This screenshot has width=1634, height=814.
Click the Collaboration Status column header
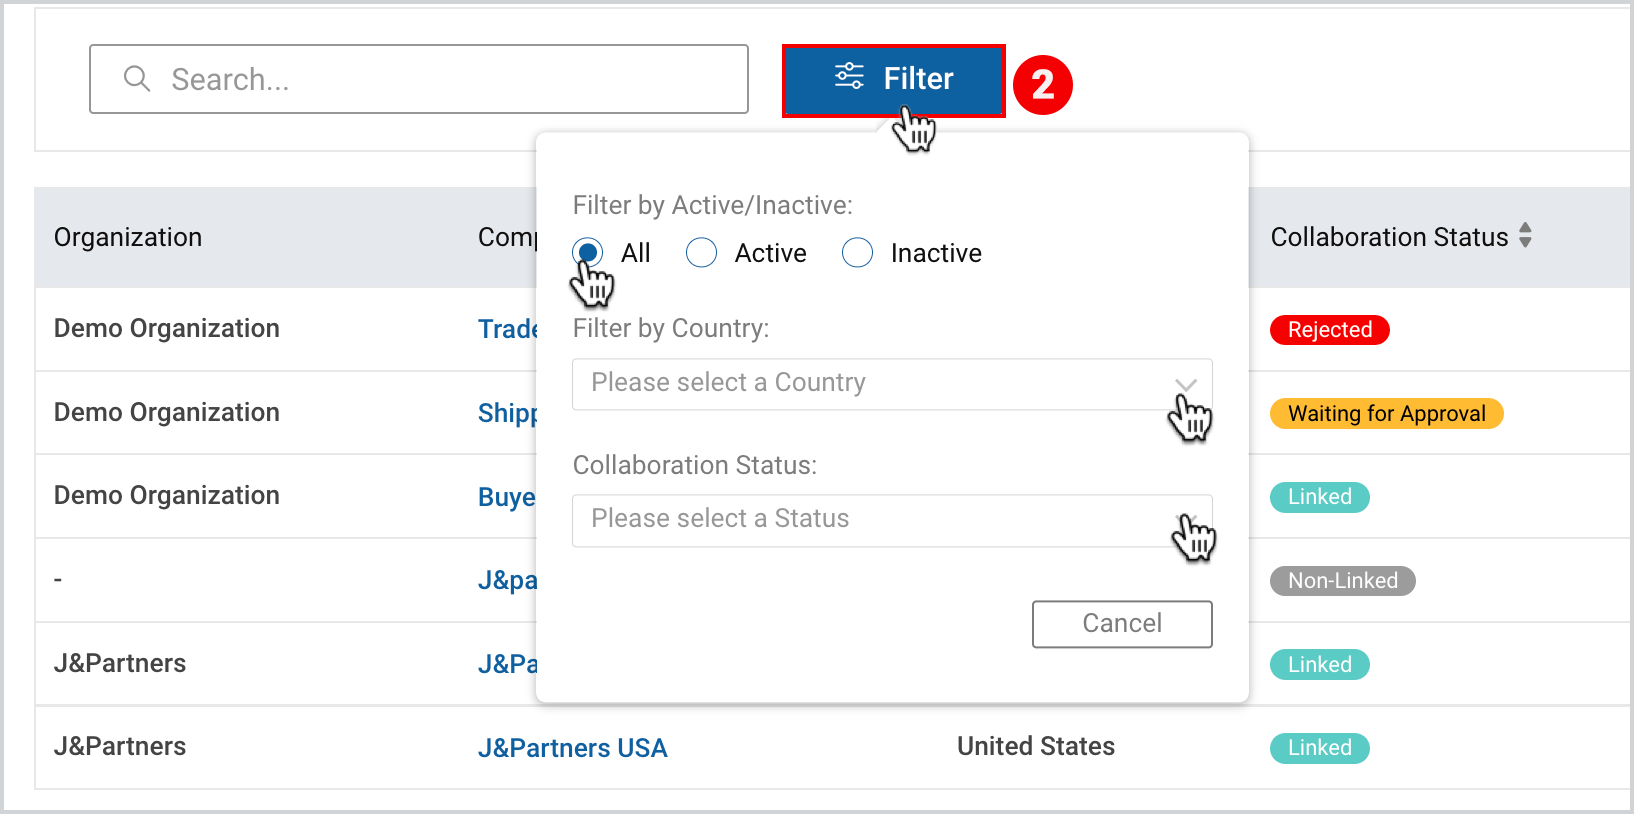[1389, 237]
